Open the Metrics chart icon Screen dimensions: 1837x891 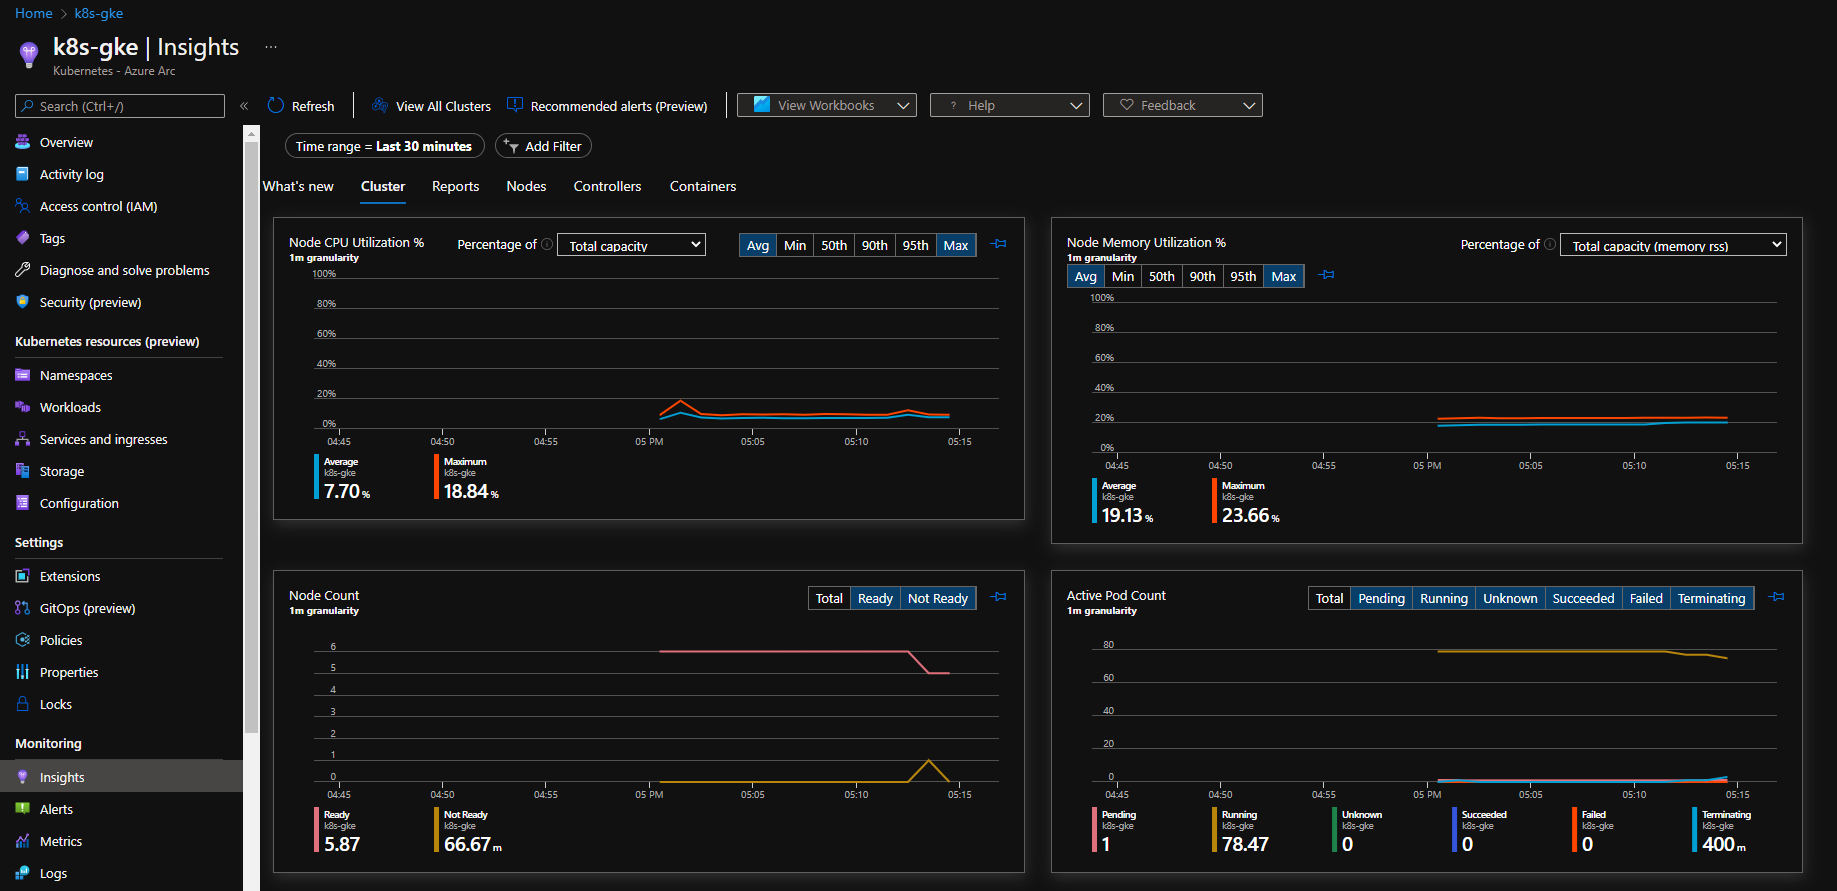(22, 841)
